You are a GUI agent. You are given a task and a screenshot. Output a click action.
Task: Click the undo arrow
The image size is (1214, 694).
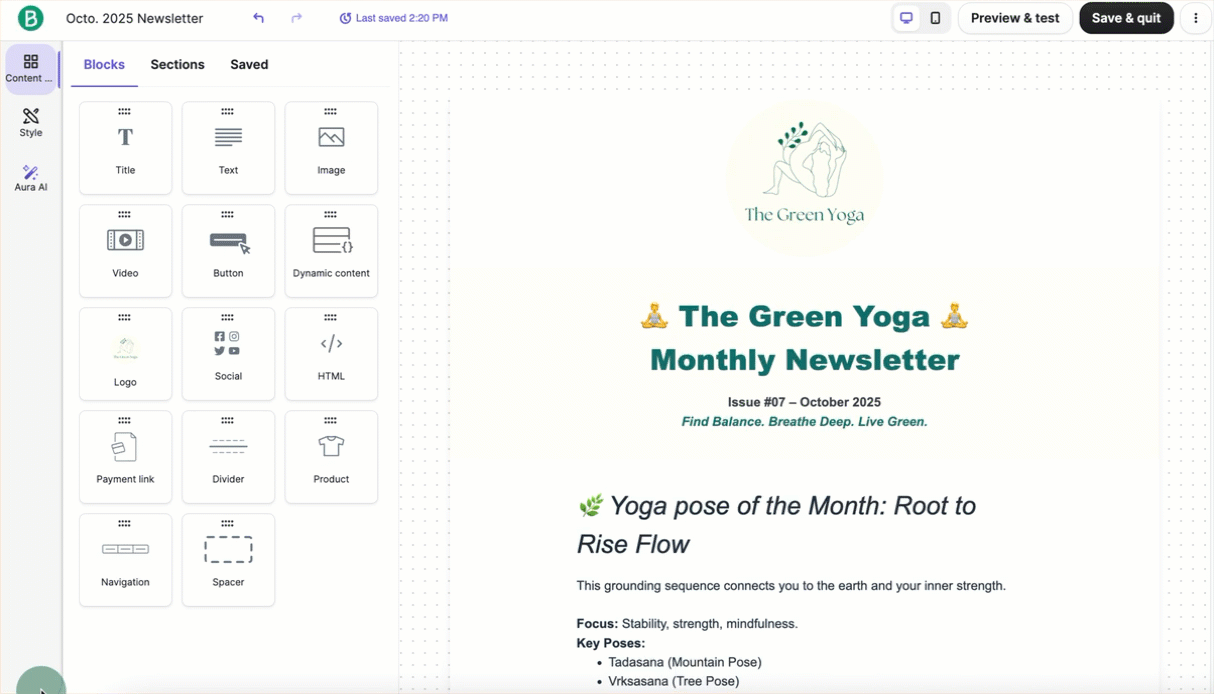259,18
